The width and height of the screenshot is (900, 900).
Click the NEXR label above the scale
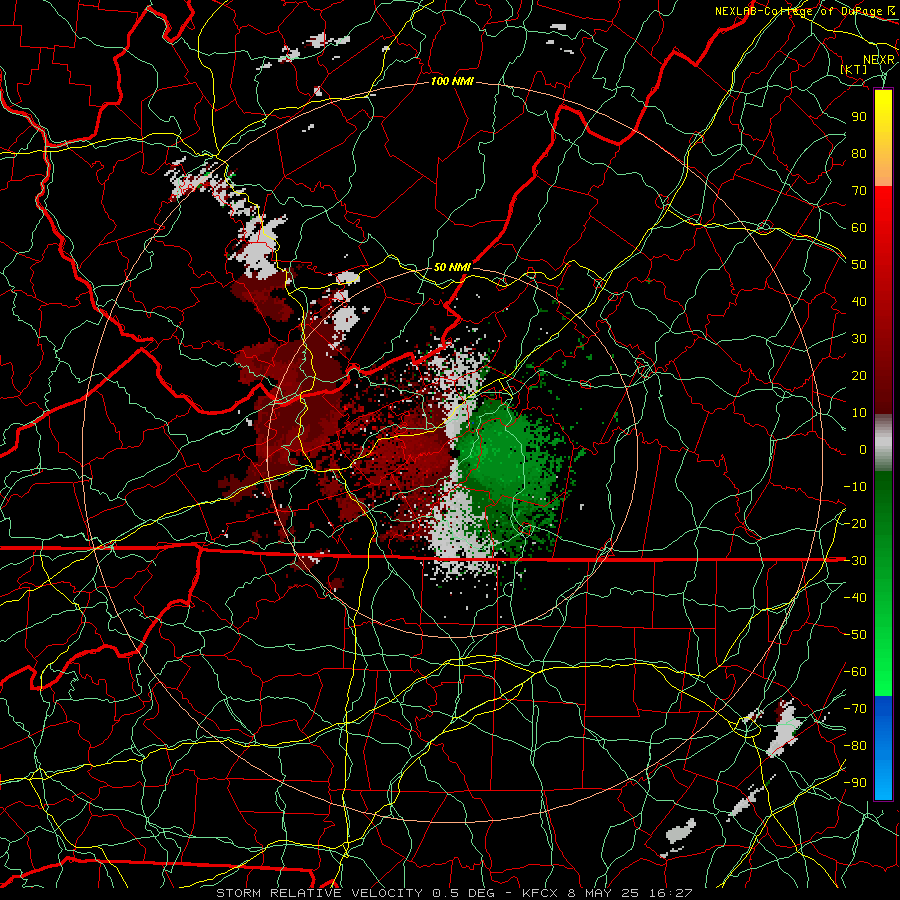[879, 60]
